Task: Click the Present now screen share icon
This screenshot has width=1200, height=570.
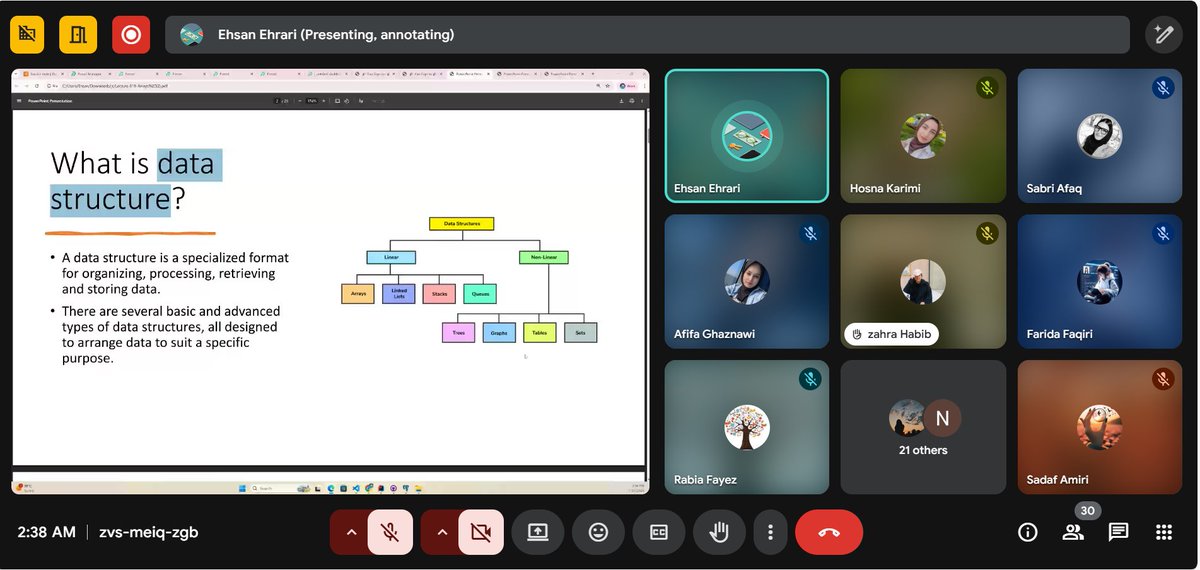Action: (x=538, y=532)
